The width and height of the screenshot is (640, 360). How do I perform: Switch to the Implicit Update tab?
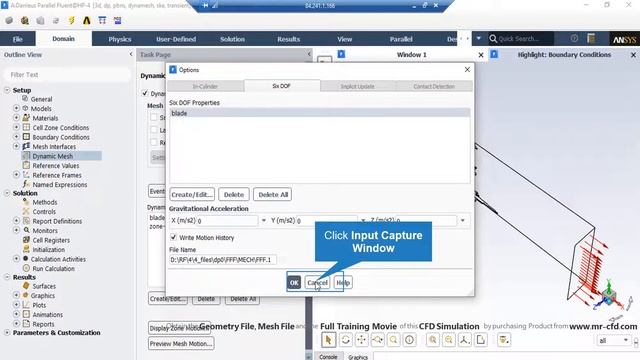(x=358, y=86)
